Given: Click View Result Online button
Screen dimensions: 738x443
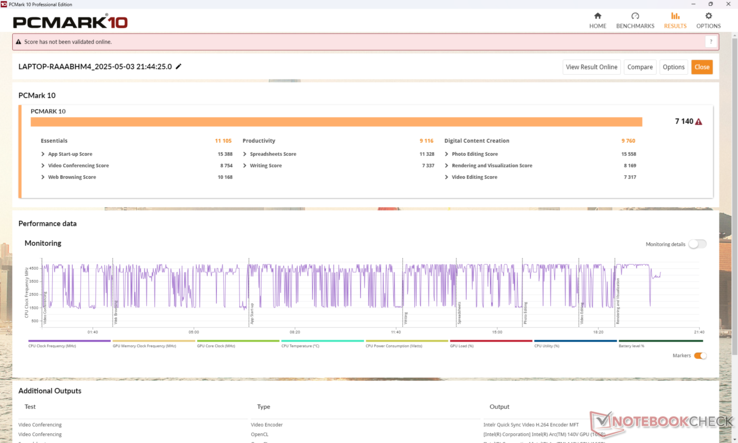Looking at the screenshot, I should 592,67.
